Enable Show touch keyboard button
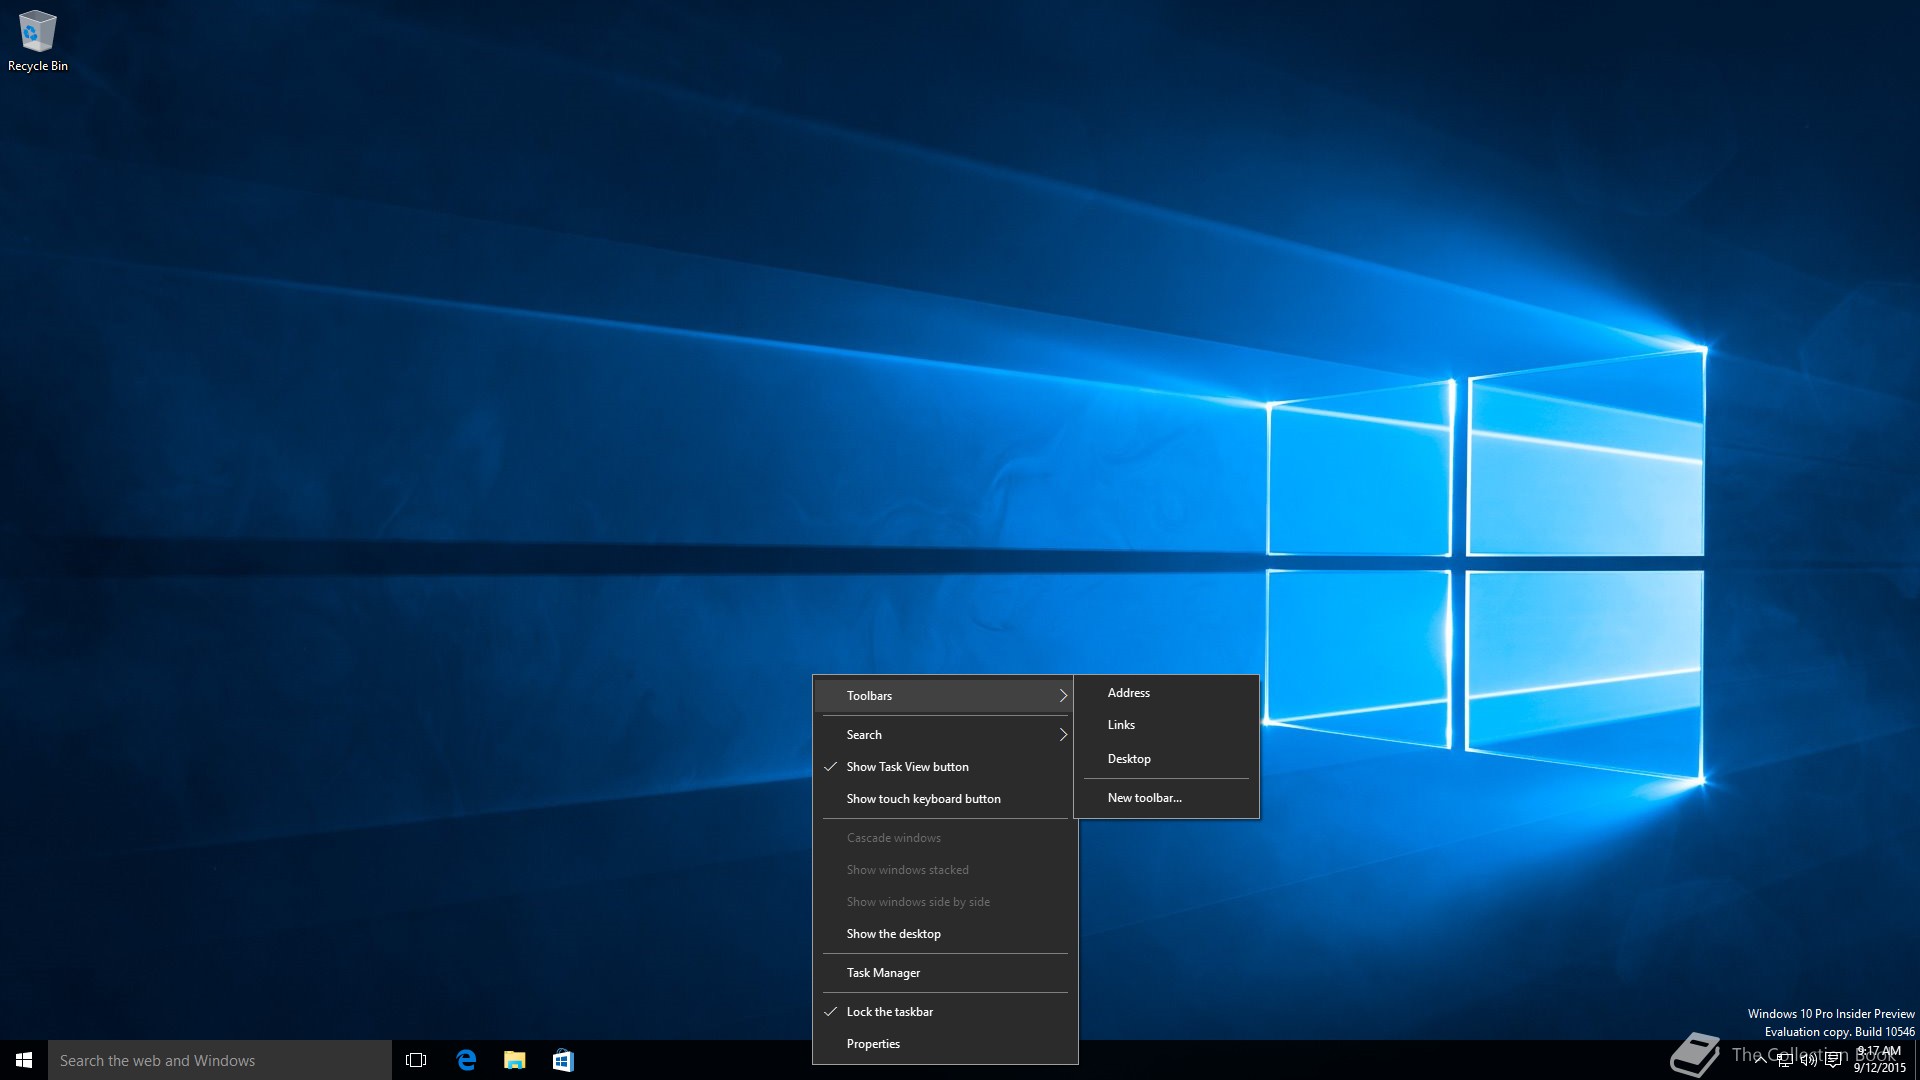 (945, 799)
